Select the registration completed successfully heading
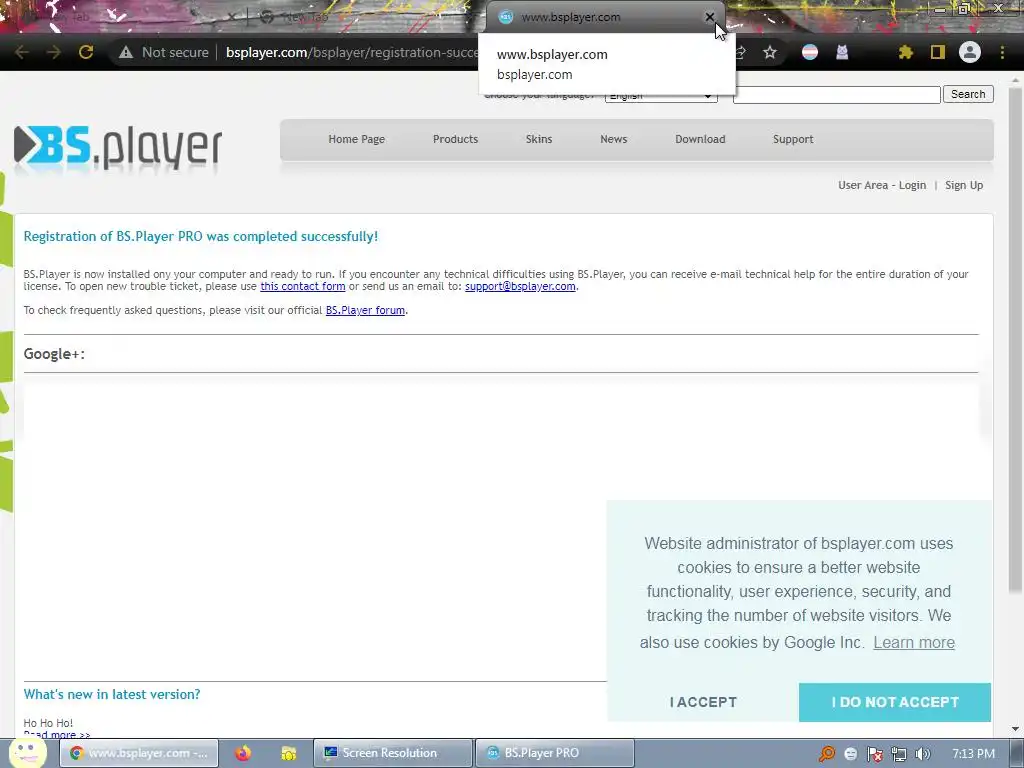 200,236
